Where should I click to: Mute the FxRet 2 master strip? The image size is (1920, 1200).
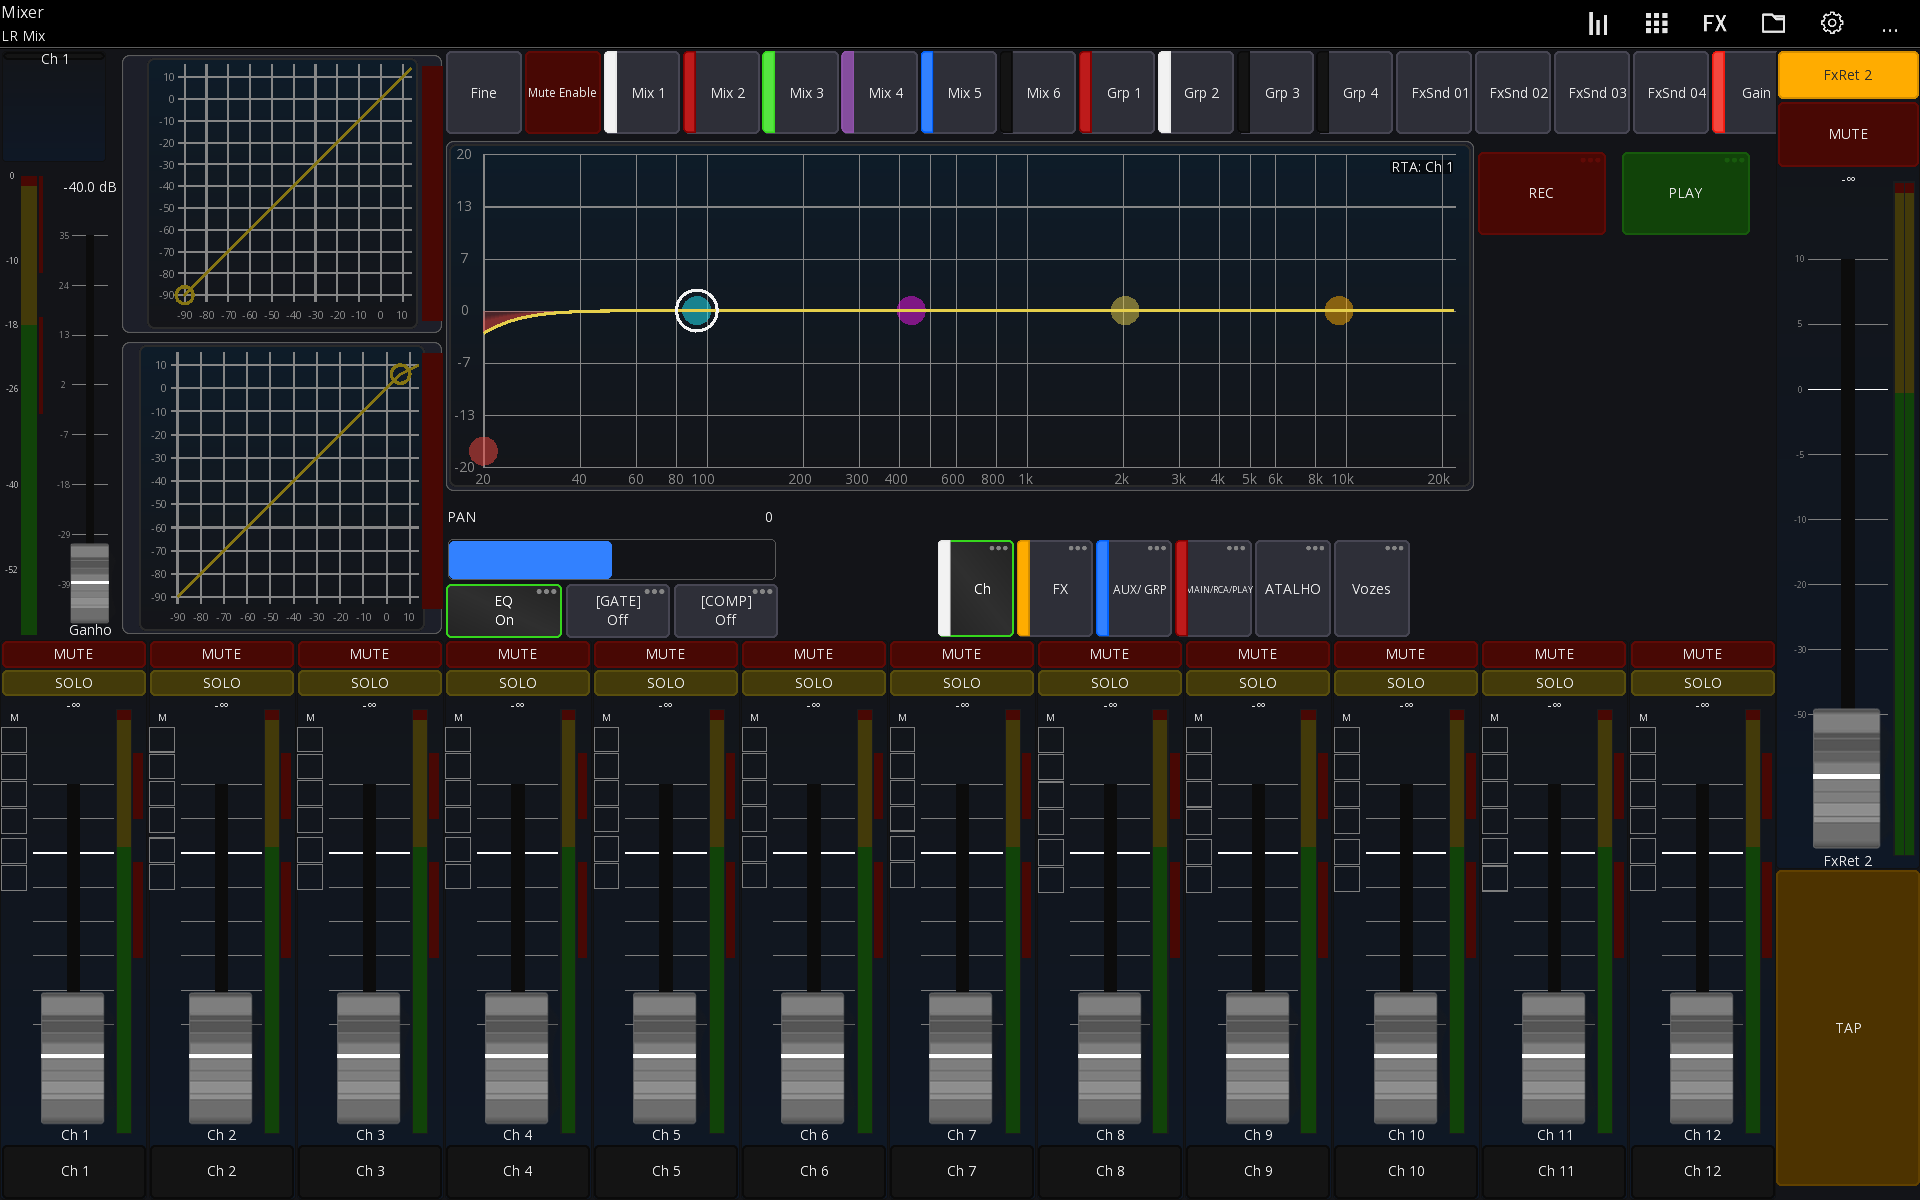(x=1848, y=134)
